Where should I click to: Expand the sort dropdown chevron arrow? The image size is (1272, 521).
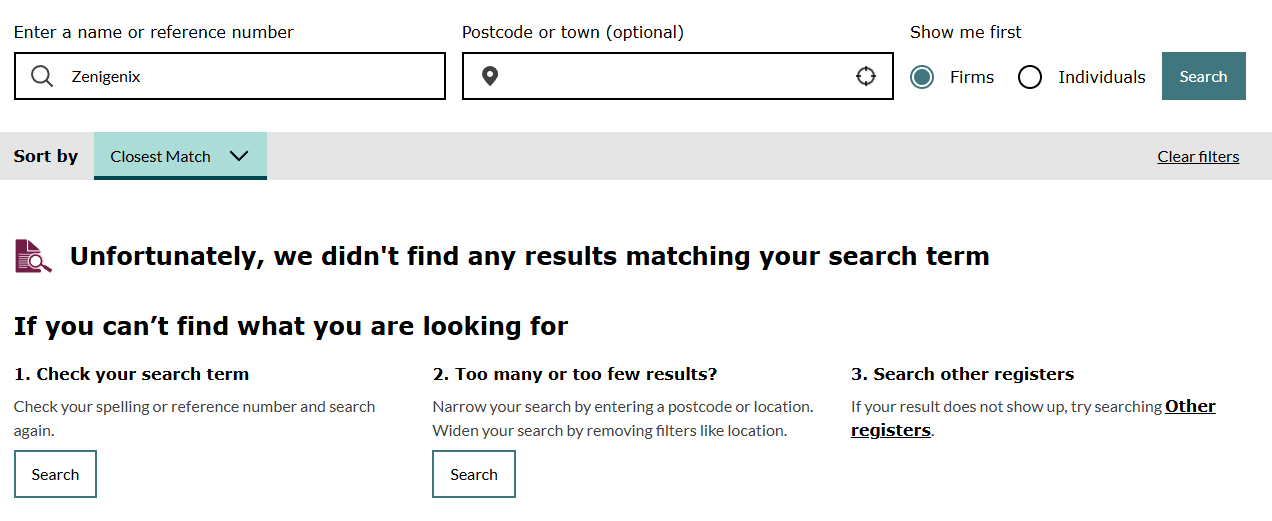pyautogui.click(x=238, y=156)
